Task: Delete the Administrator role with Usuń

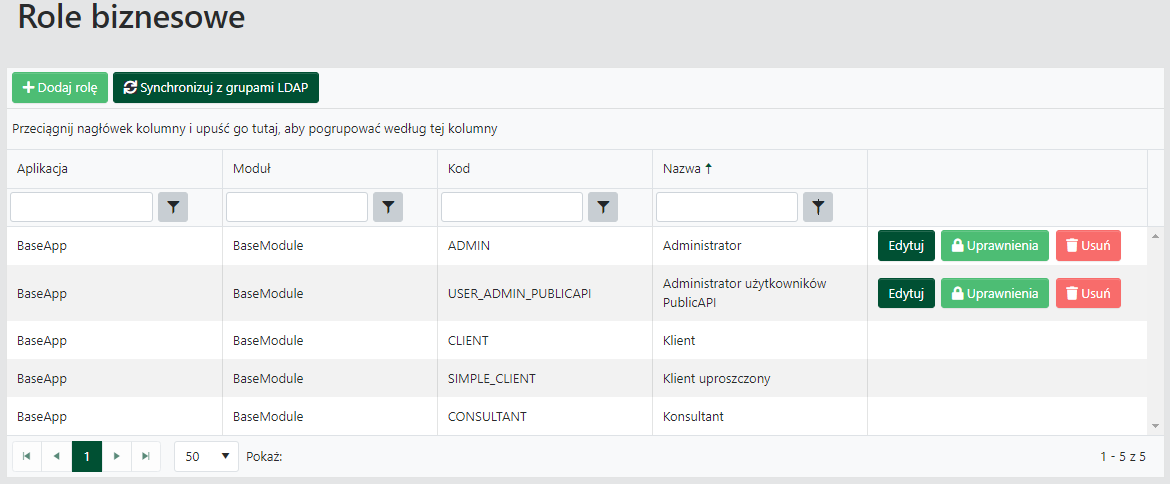Action: [x=1088, y=245]
